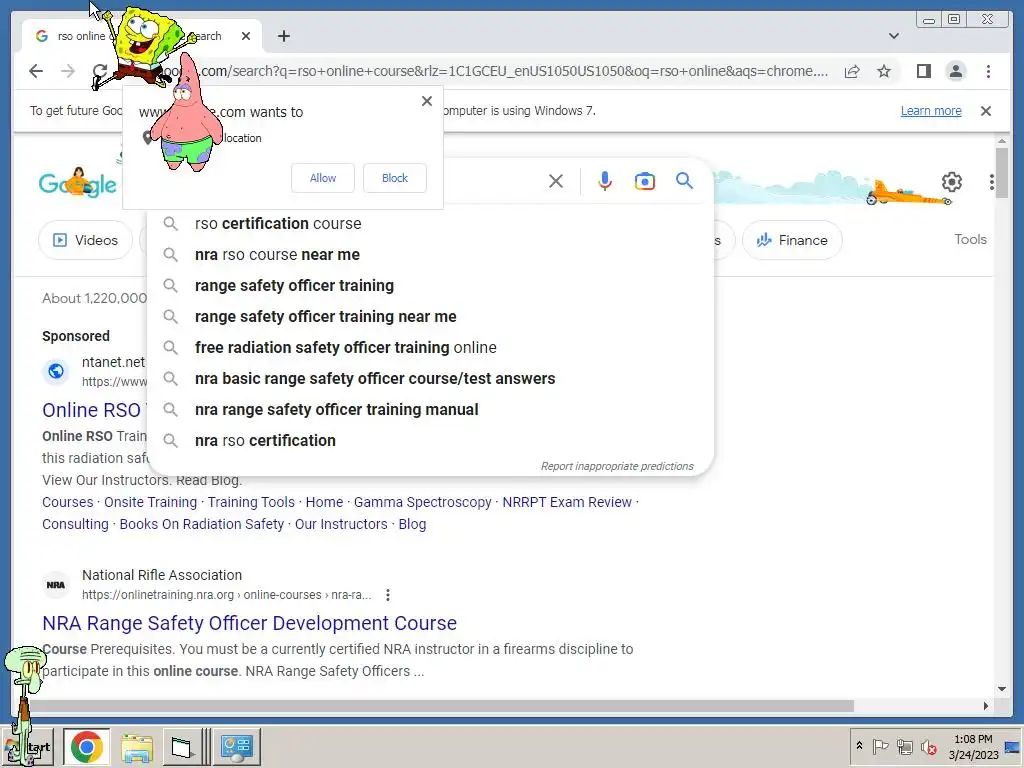Open a new tab with plus button

point(283,36)
